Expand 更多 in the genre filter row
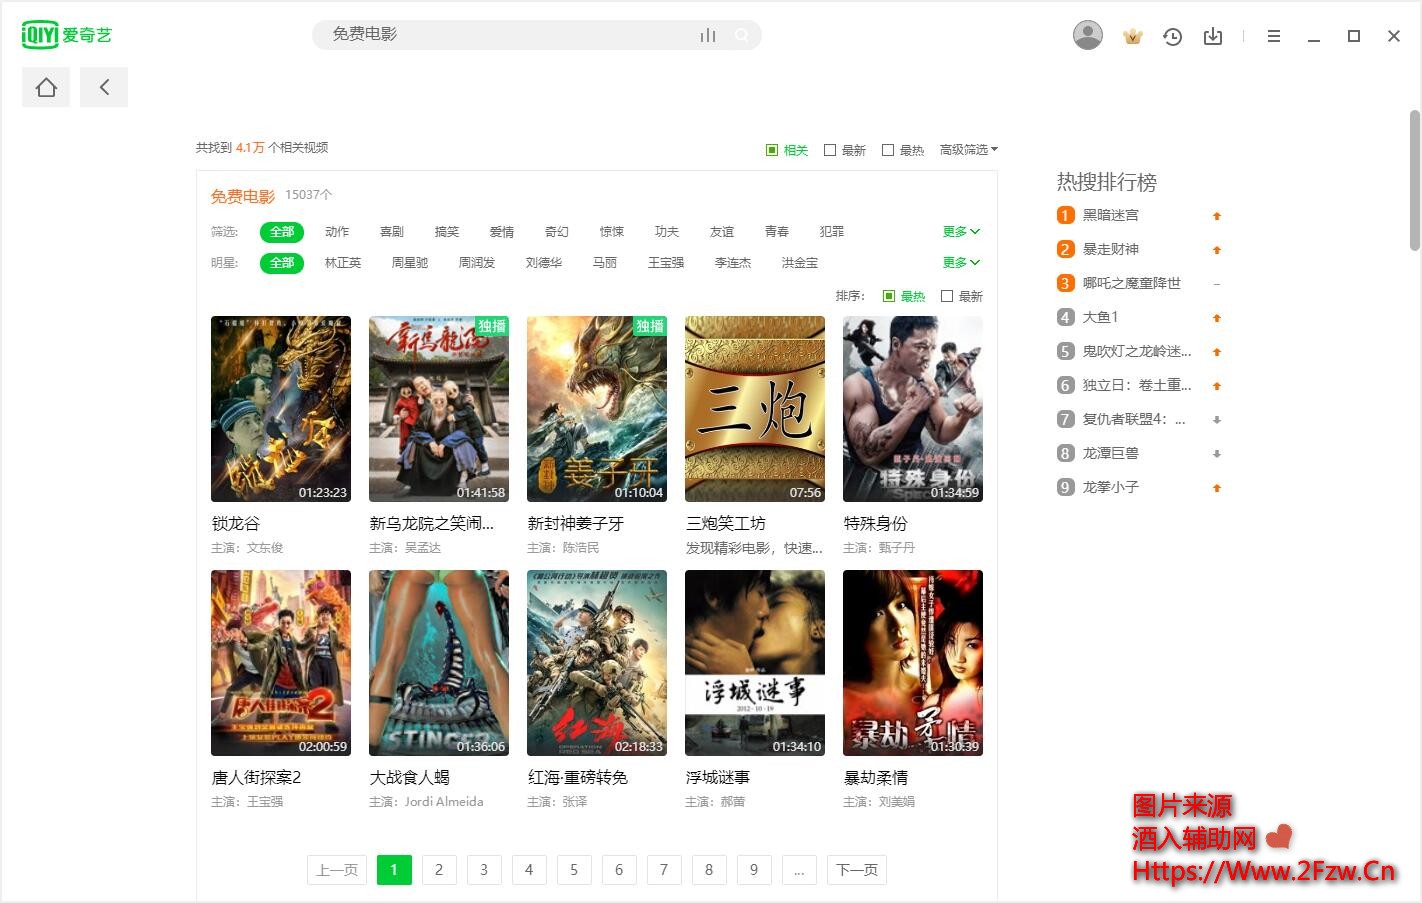The height and width of the screenshot is (903, 1422). pos(961,231)
